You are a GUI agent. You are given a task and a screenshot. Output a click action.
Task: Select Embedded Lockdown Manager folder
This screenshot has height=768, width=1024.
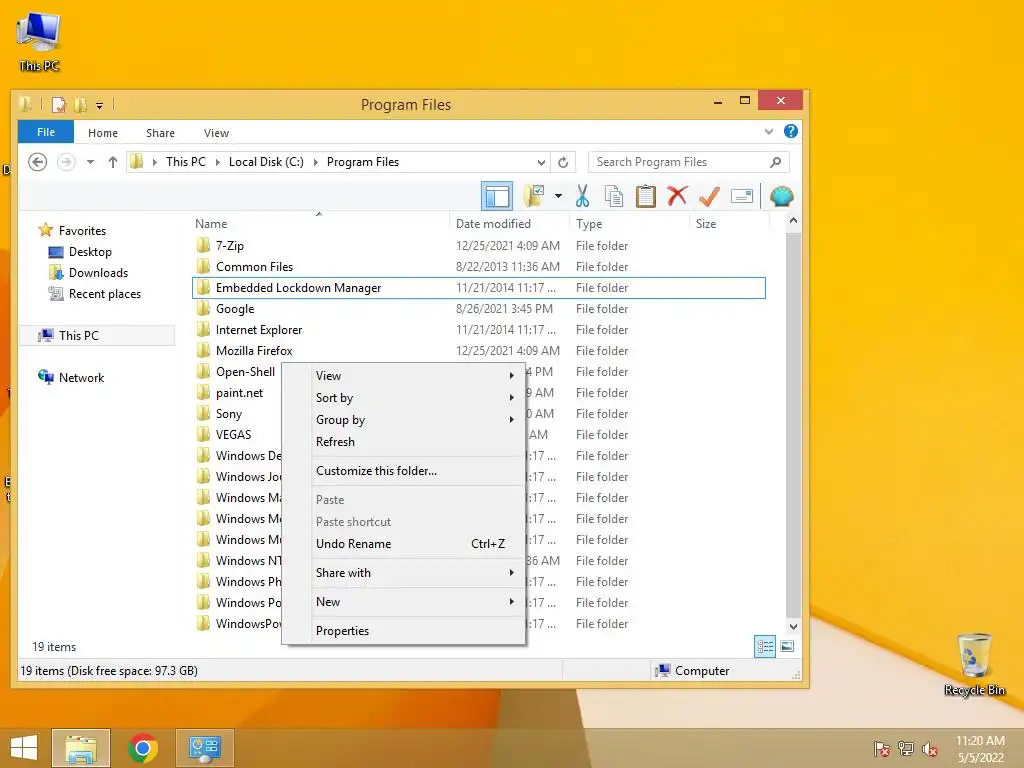[479, 288]
